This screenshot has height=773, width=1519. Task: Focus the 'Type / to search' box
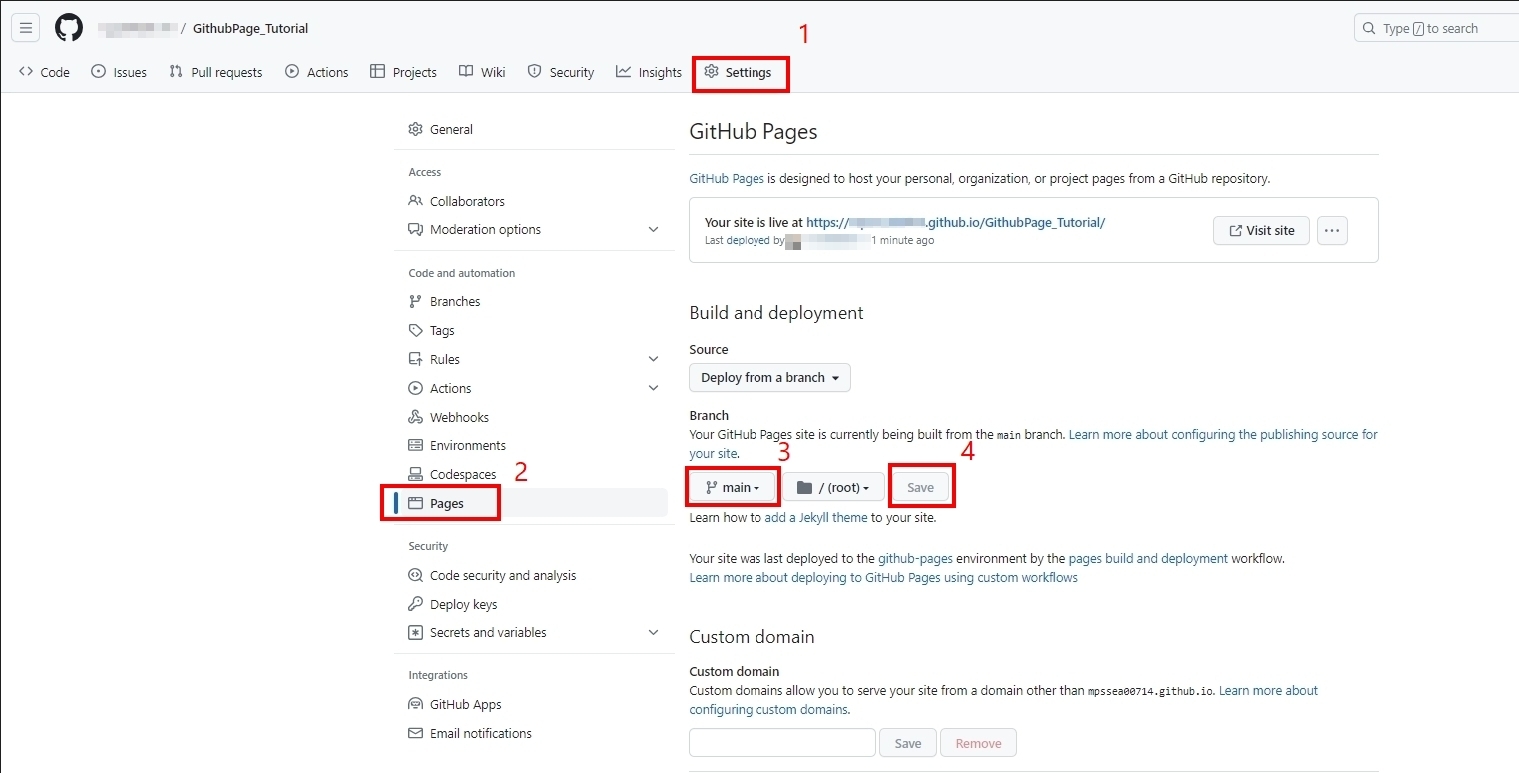point(1437,28)
